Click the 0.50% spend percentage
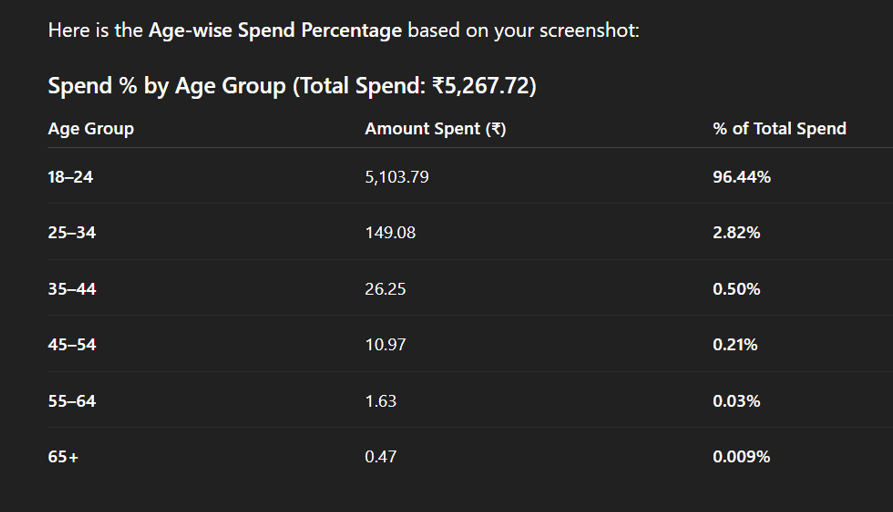893x512 pixels. pos(736,289)
